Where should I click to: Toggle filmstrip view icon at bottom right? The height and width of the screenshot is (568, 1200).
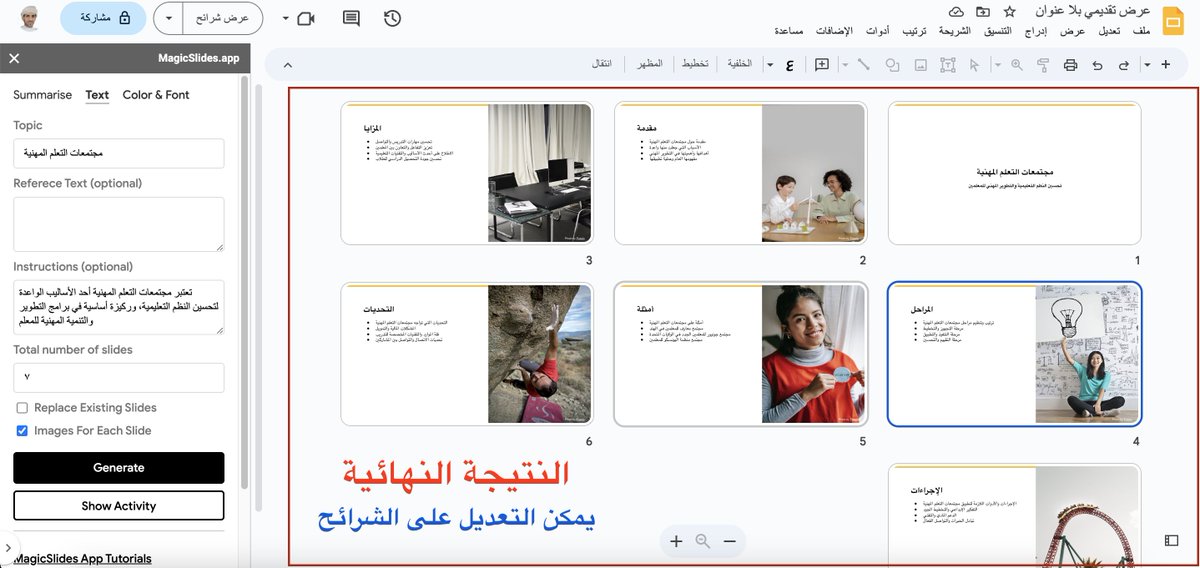point(1171,541)
